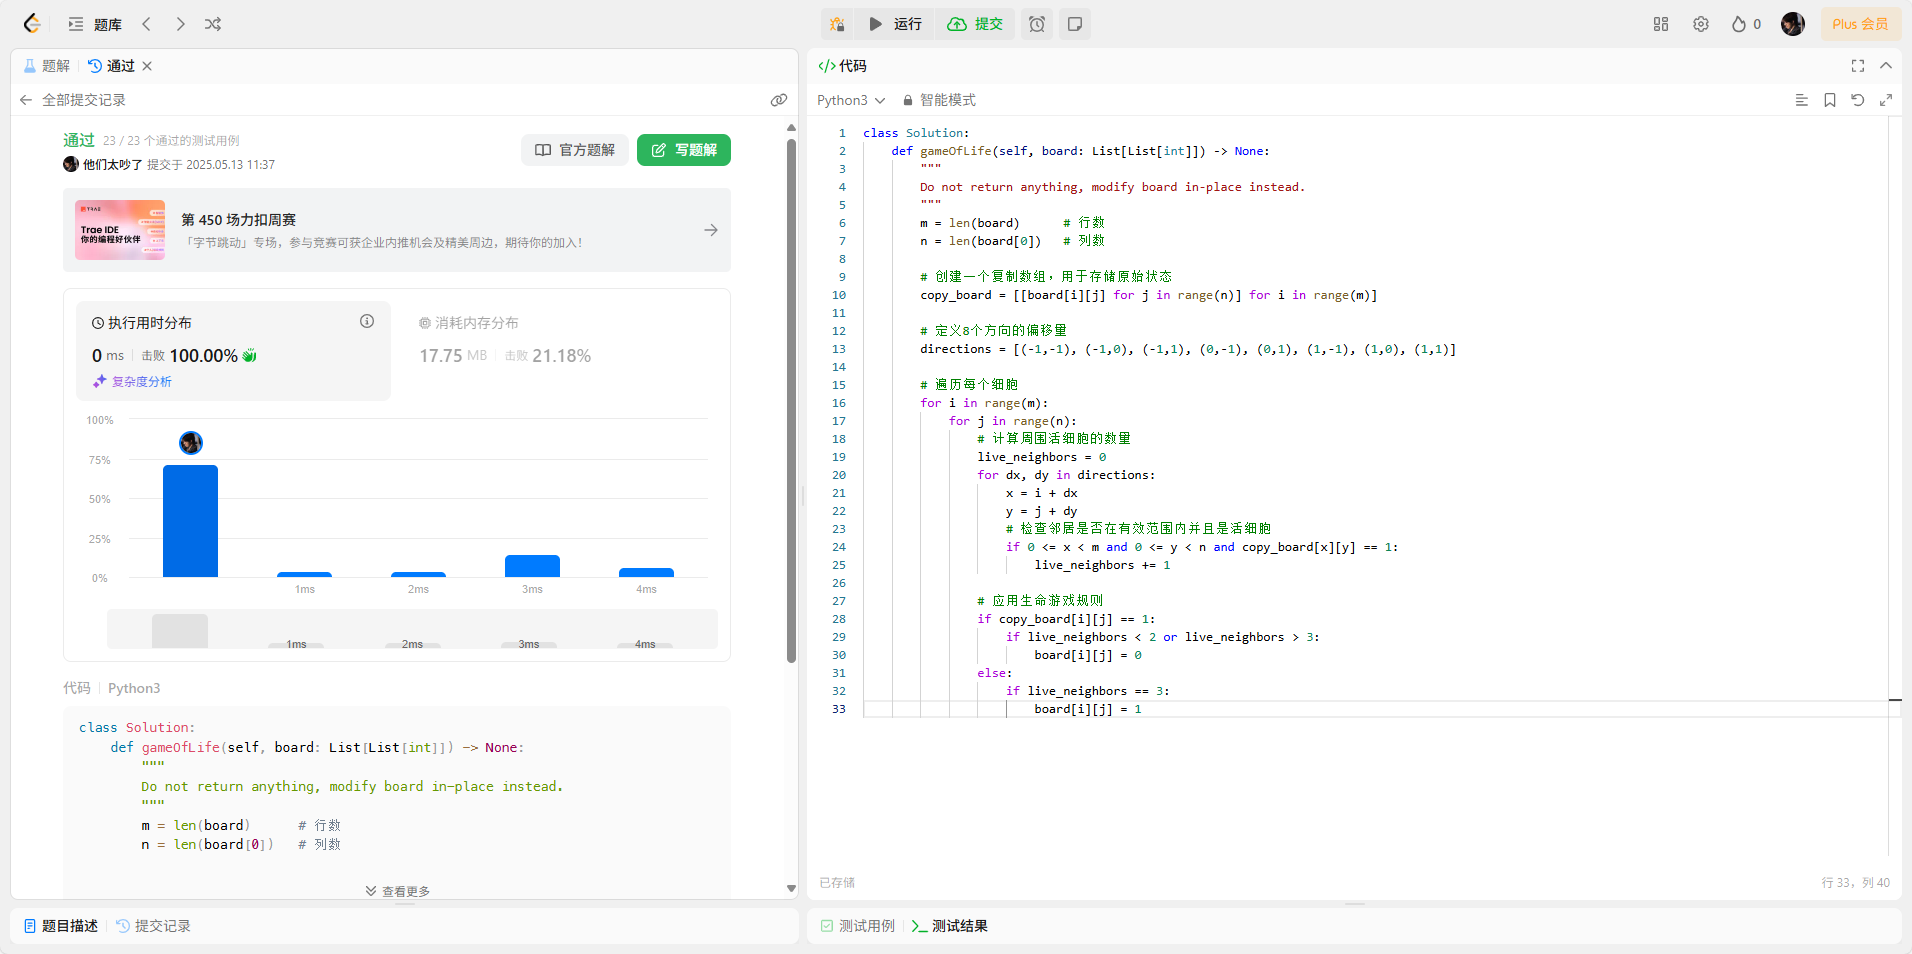Open the notes icon in top toolbar

point(1075,24)
